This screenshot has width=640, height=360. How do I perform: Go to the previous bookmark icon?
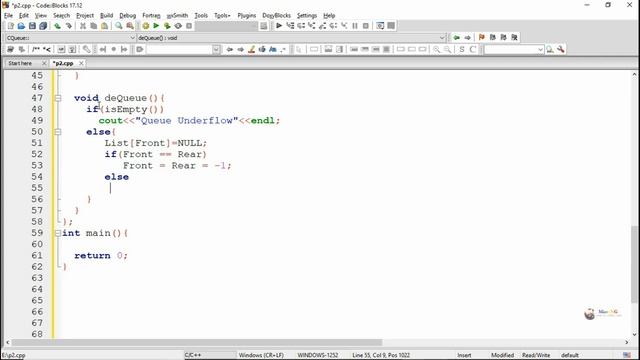(493, 38)
